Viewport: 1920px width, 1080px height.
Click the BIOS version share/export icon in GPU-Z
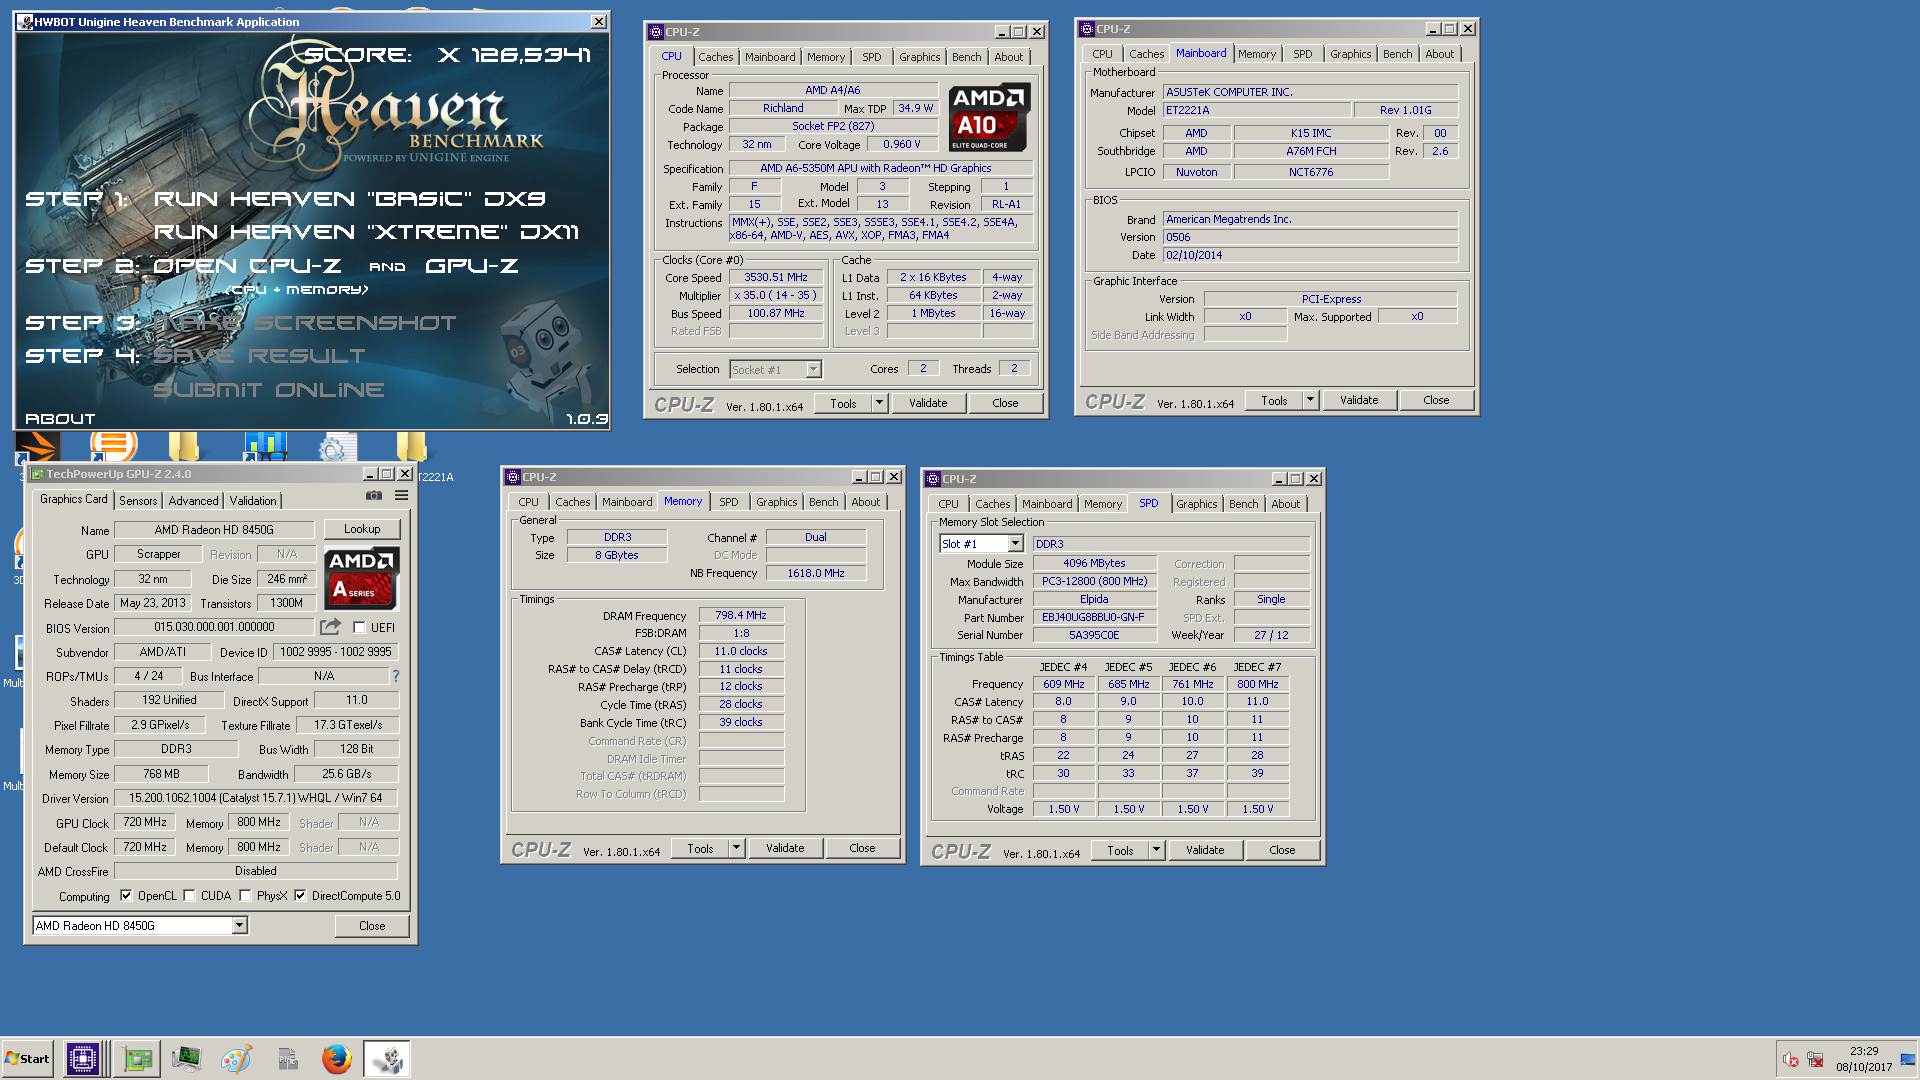coord(330,627)
